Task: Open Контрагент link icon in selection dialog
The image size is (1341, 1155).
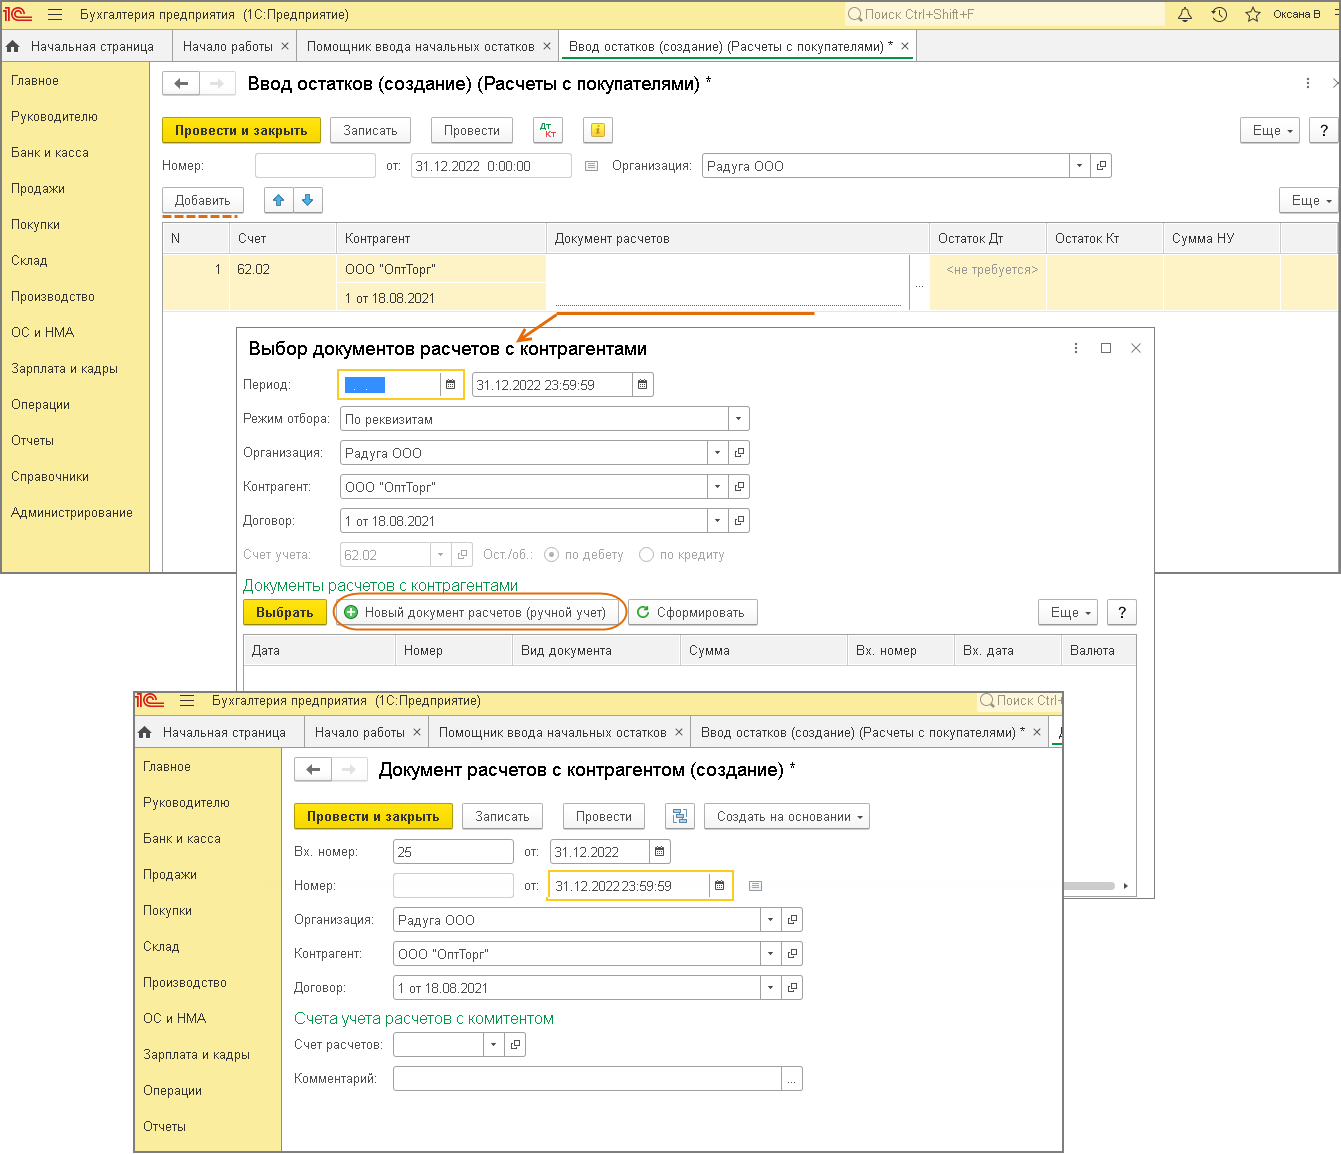Action: pos(739,487)
